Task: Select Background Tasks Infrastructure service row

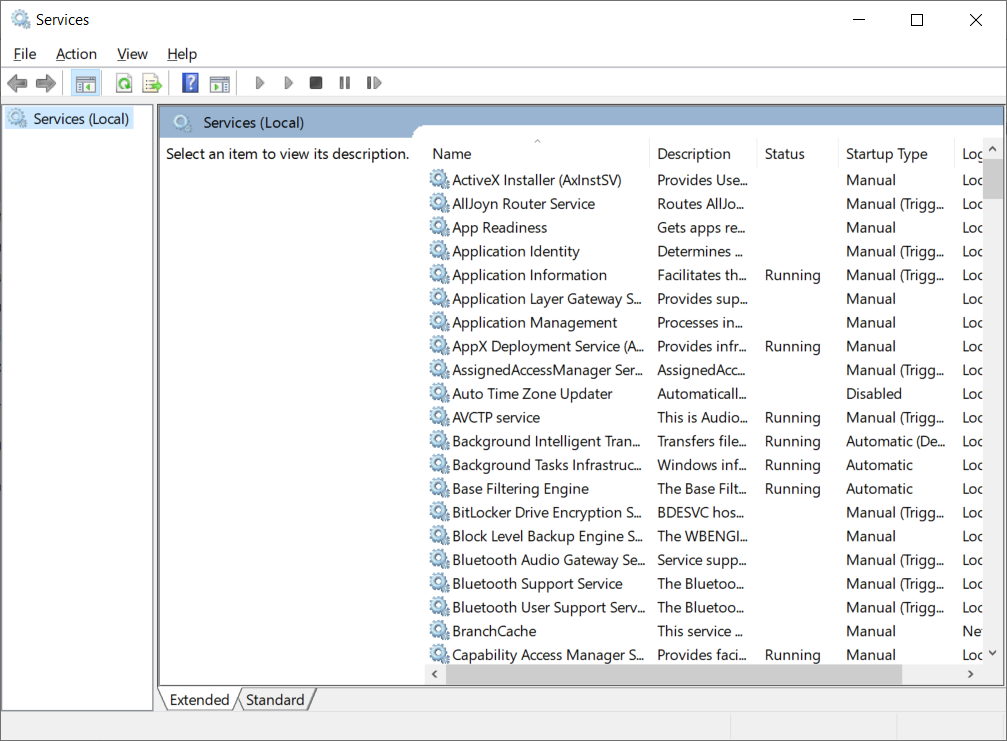Action: pyautogui.click(x=705, y=465)
